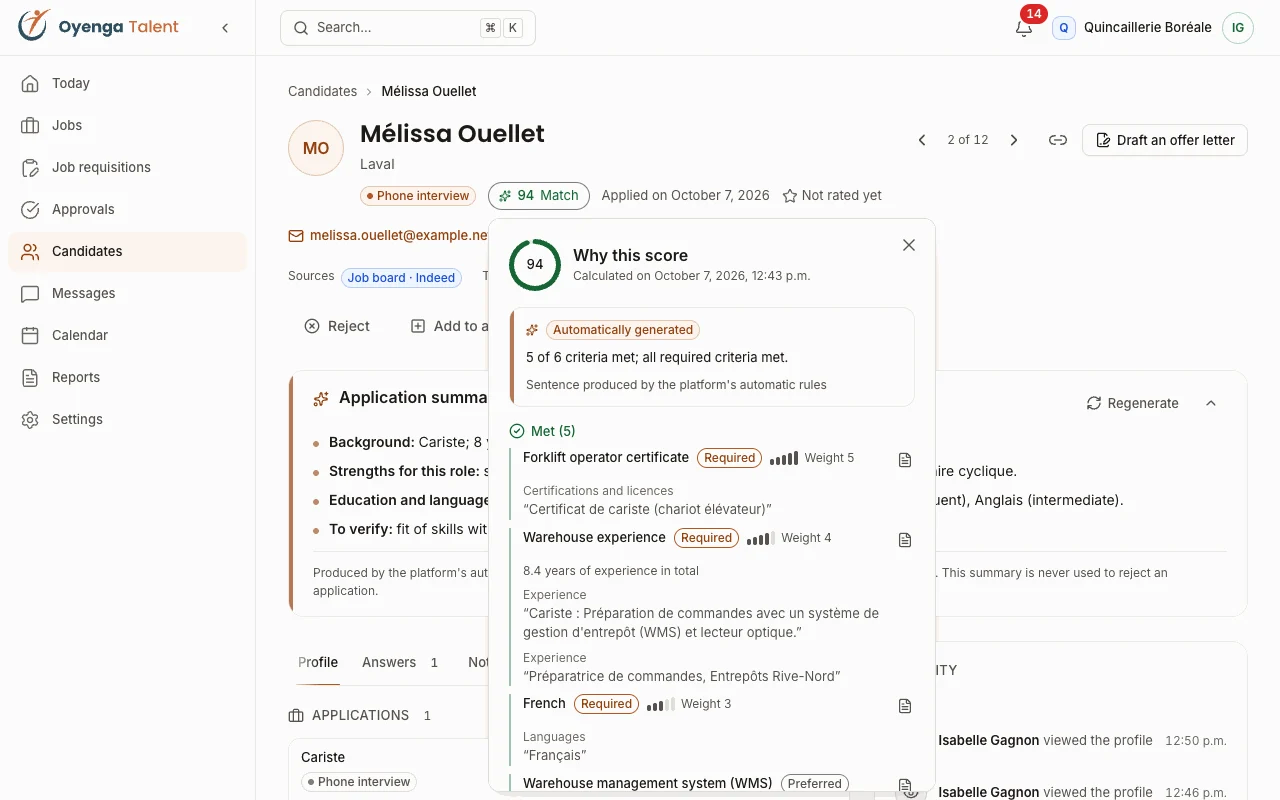Screen dimensions: 1280x800
Task: Click the 94 score ring in popover
Action: tap(535, 264)
